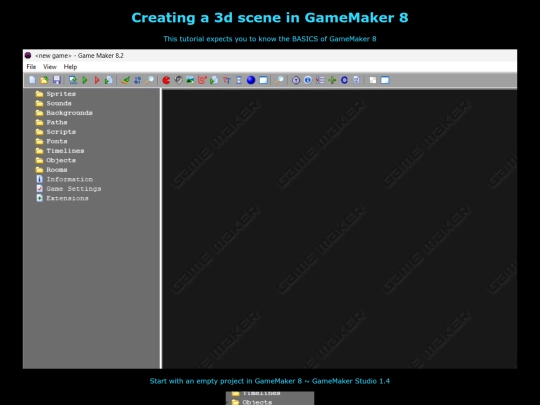Click the circled up-arrow toolbar icon
Viewport: 540px width, 405px height.
click(x=296, y=80)
